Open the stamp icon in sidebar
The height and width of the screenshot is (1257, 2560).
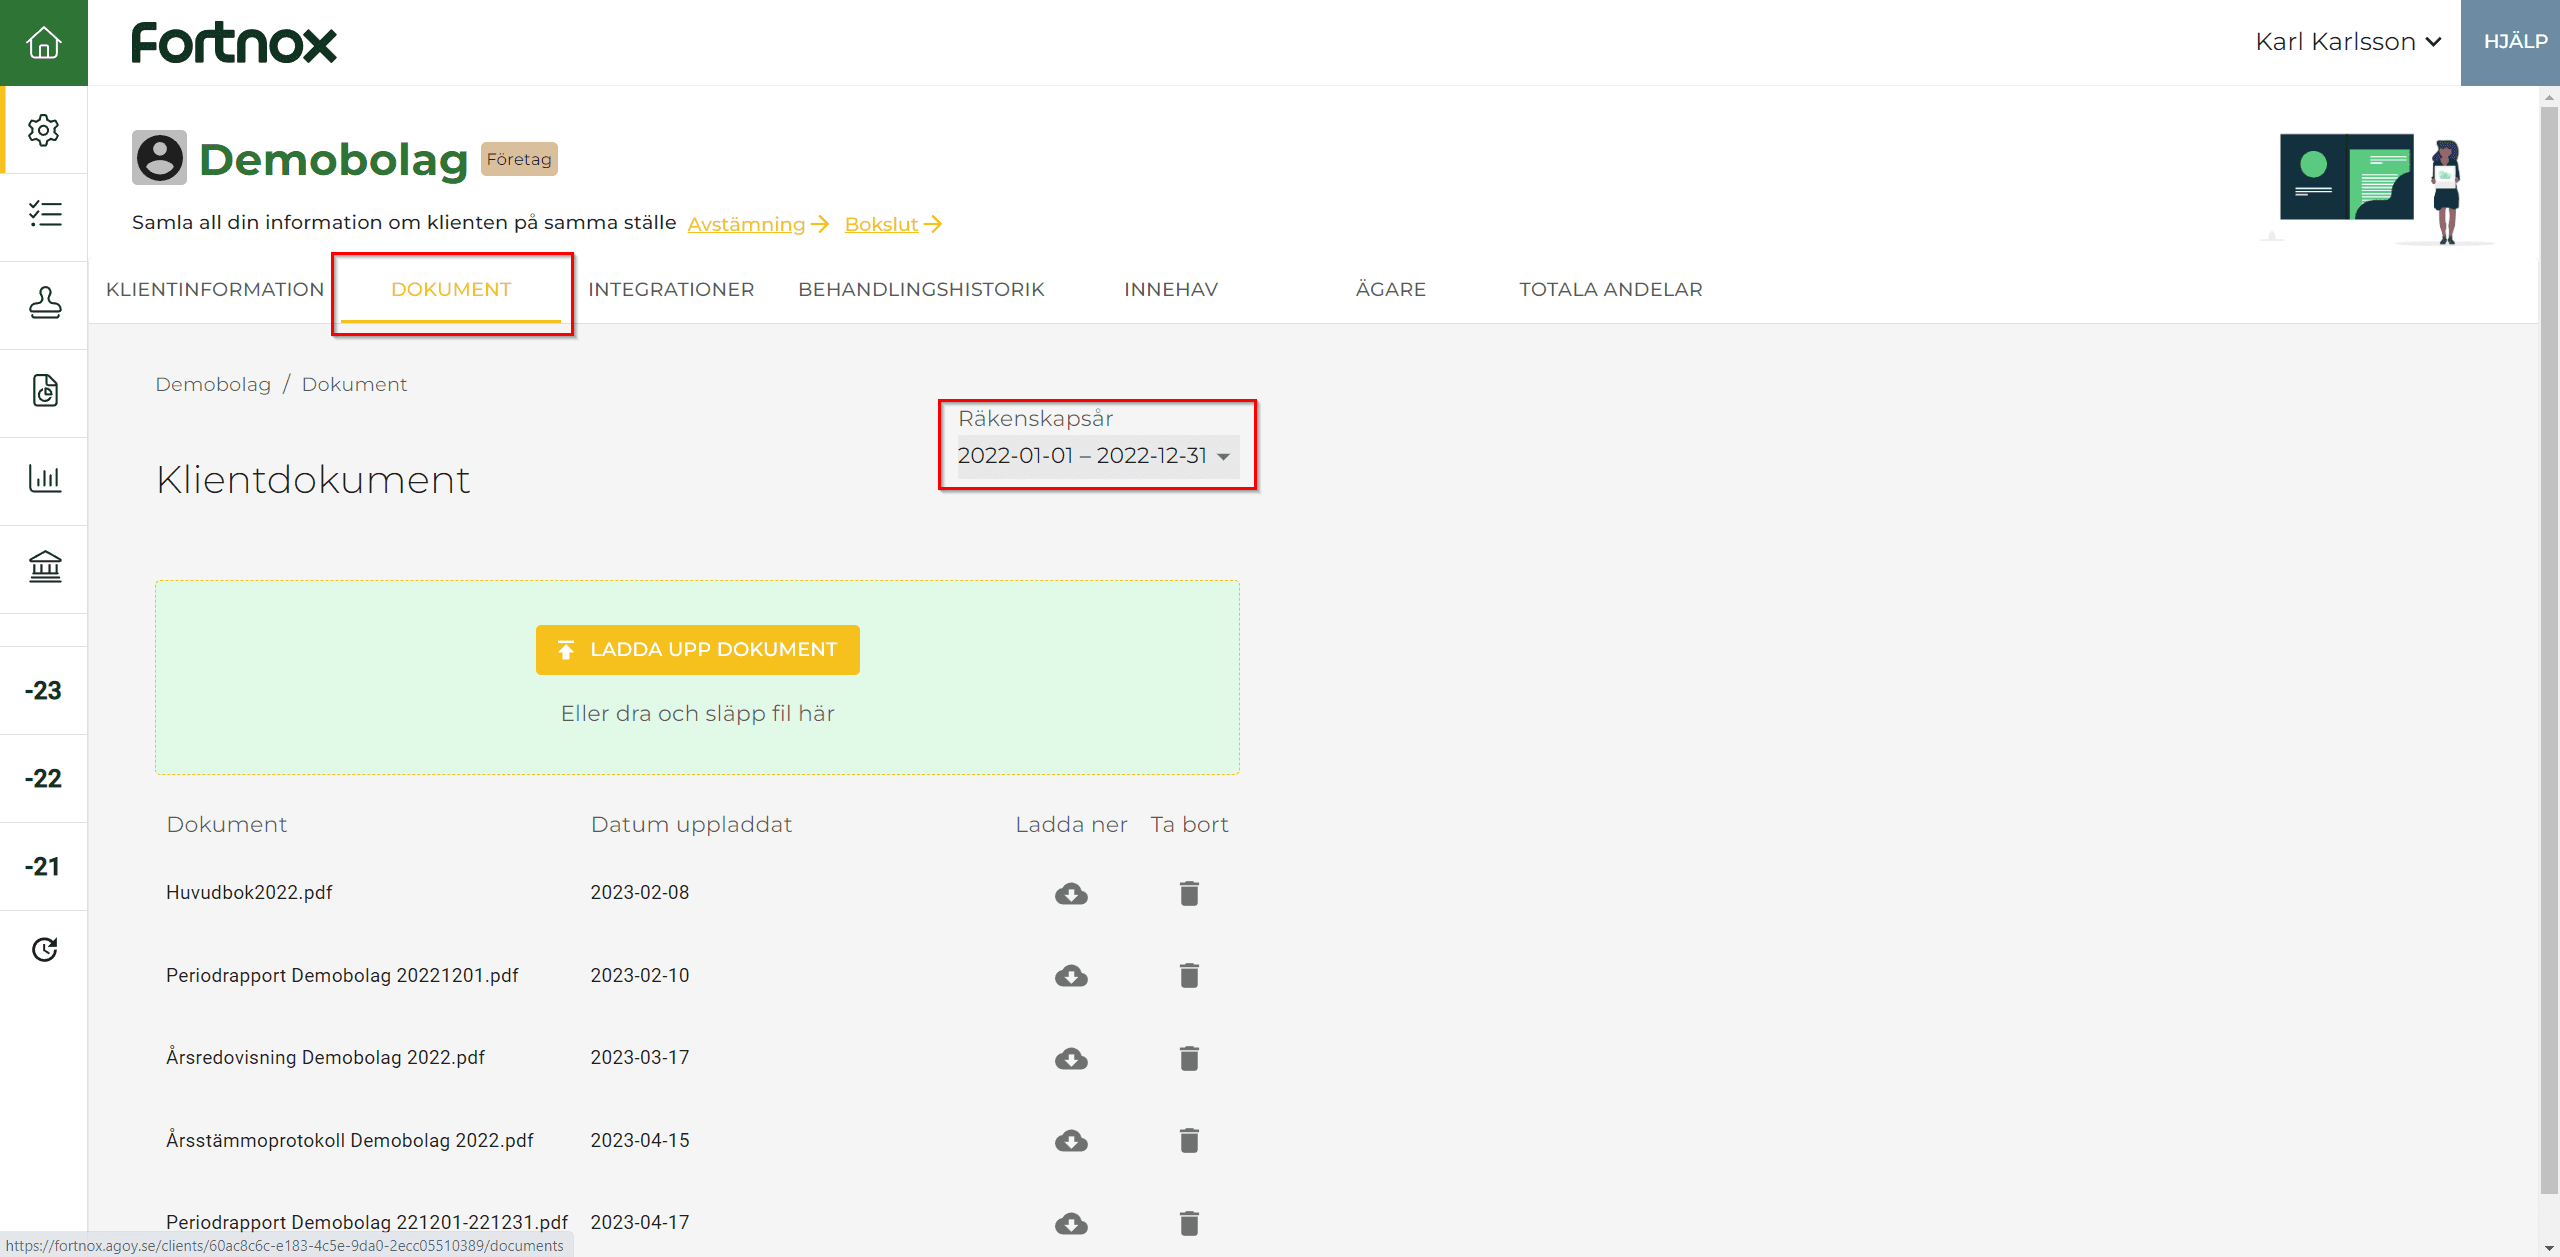tap(44, 303)
